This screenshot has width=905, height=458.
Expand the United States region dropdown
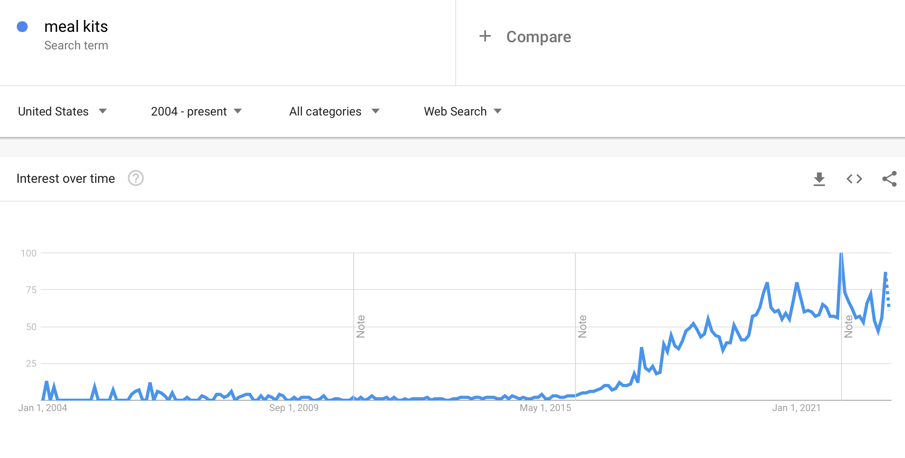pyautogui.click(x=62, y=111)
